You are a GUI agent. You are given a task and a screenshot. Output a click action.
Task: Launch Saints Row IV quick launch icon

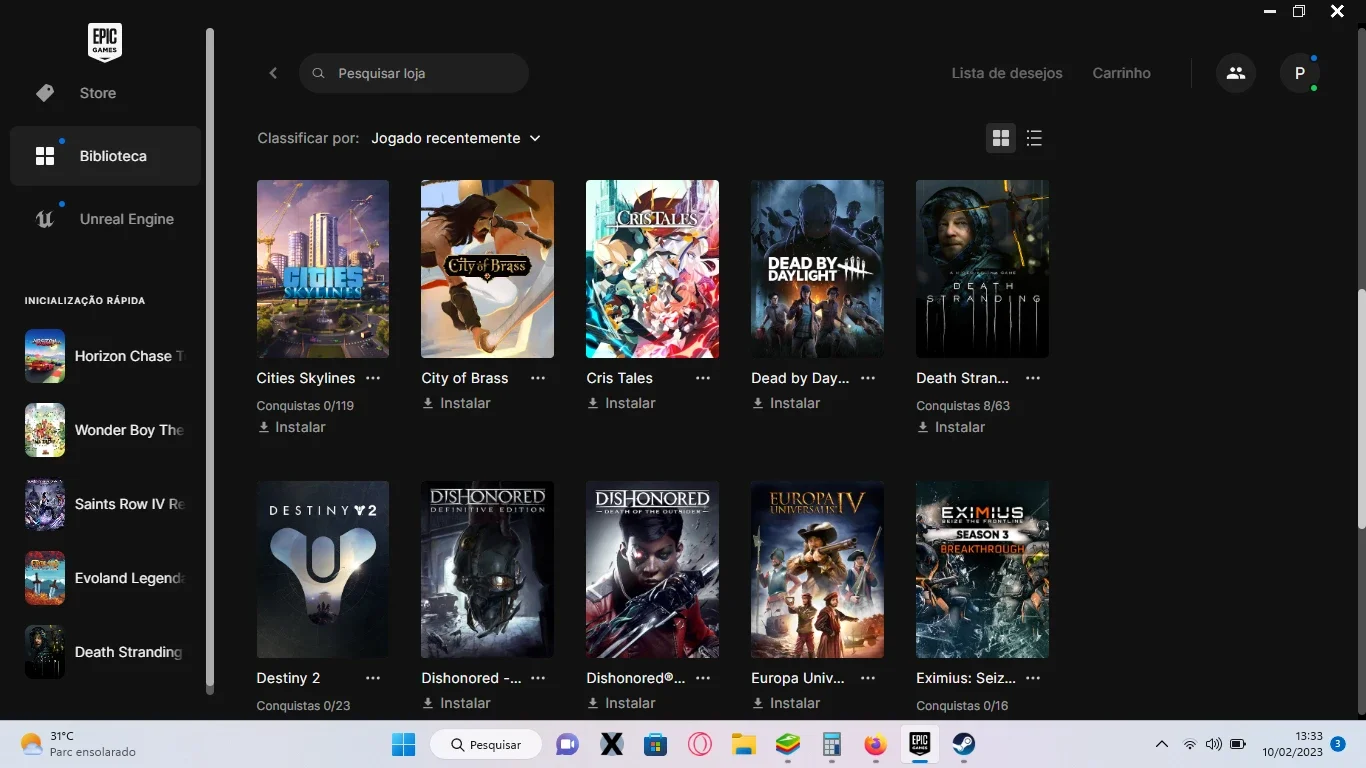[x=45, y=504]
